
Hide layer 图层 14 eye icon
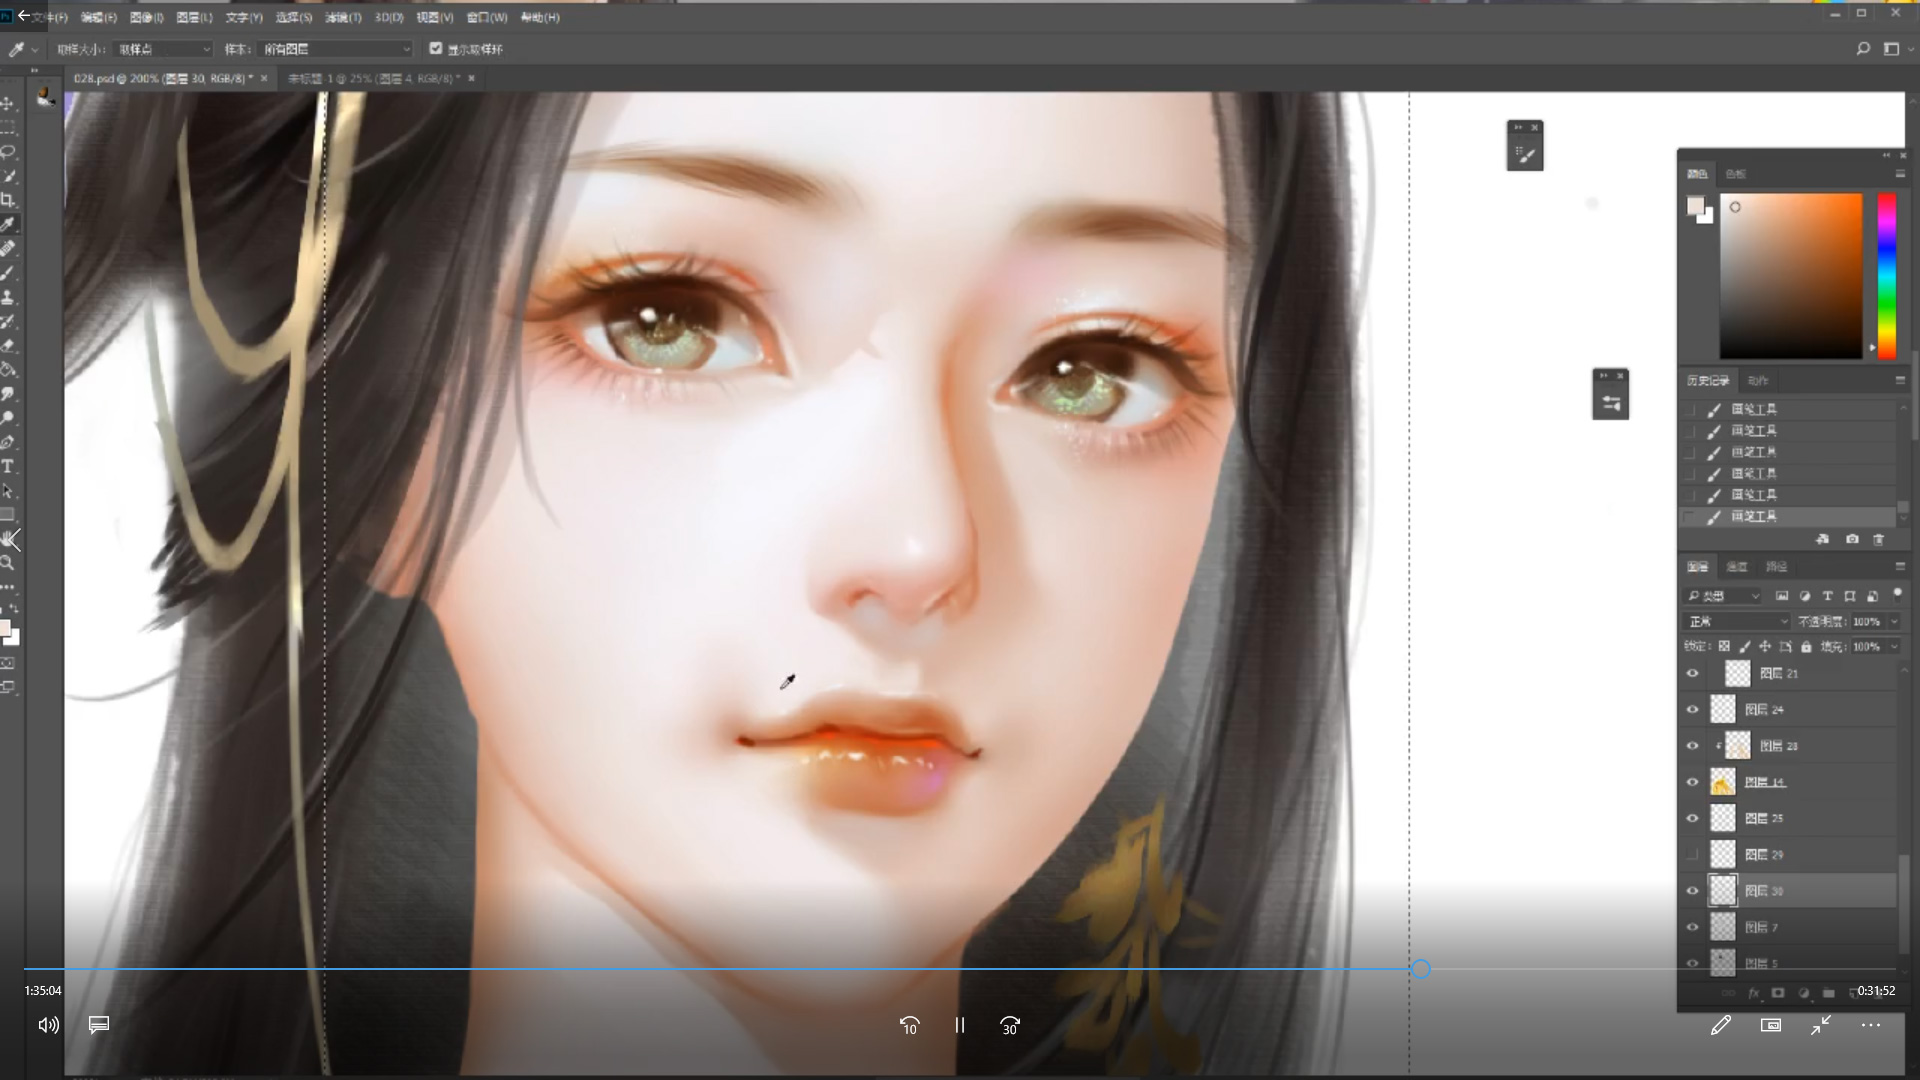coord(1692,782)
